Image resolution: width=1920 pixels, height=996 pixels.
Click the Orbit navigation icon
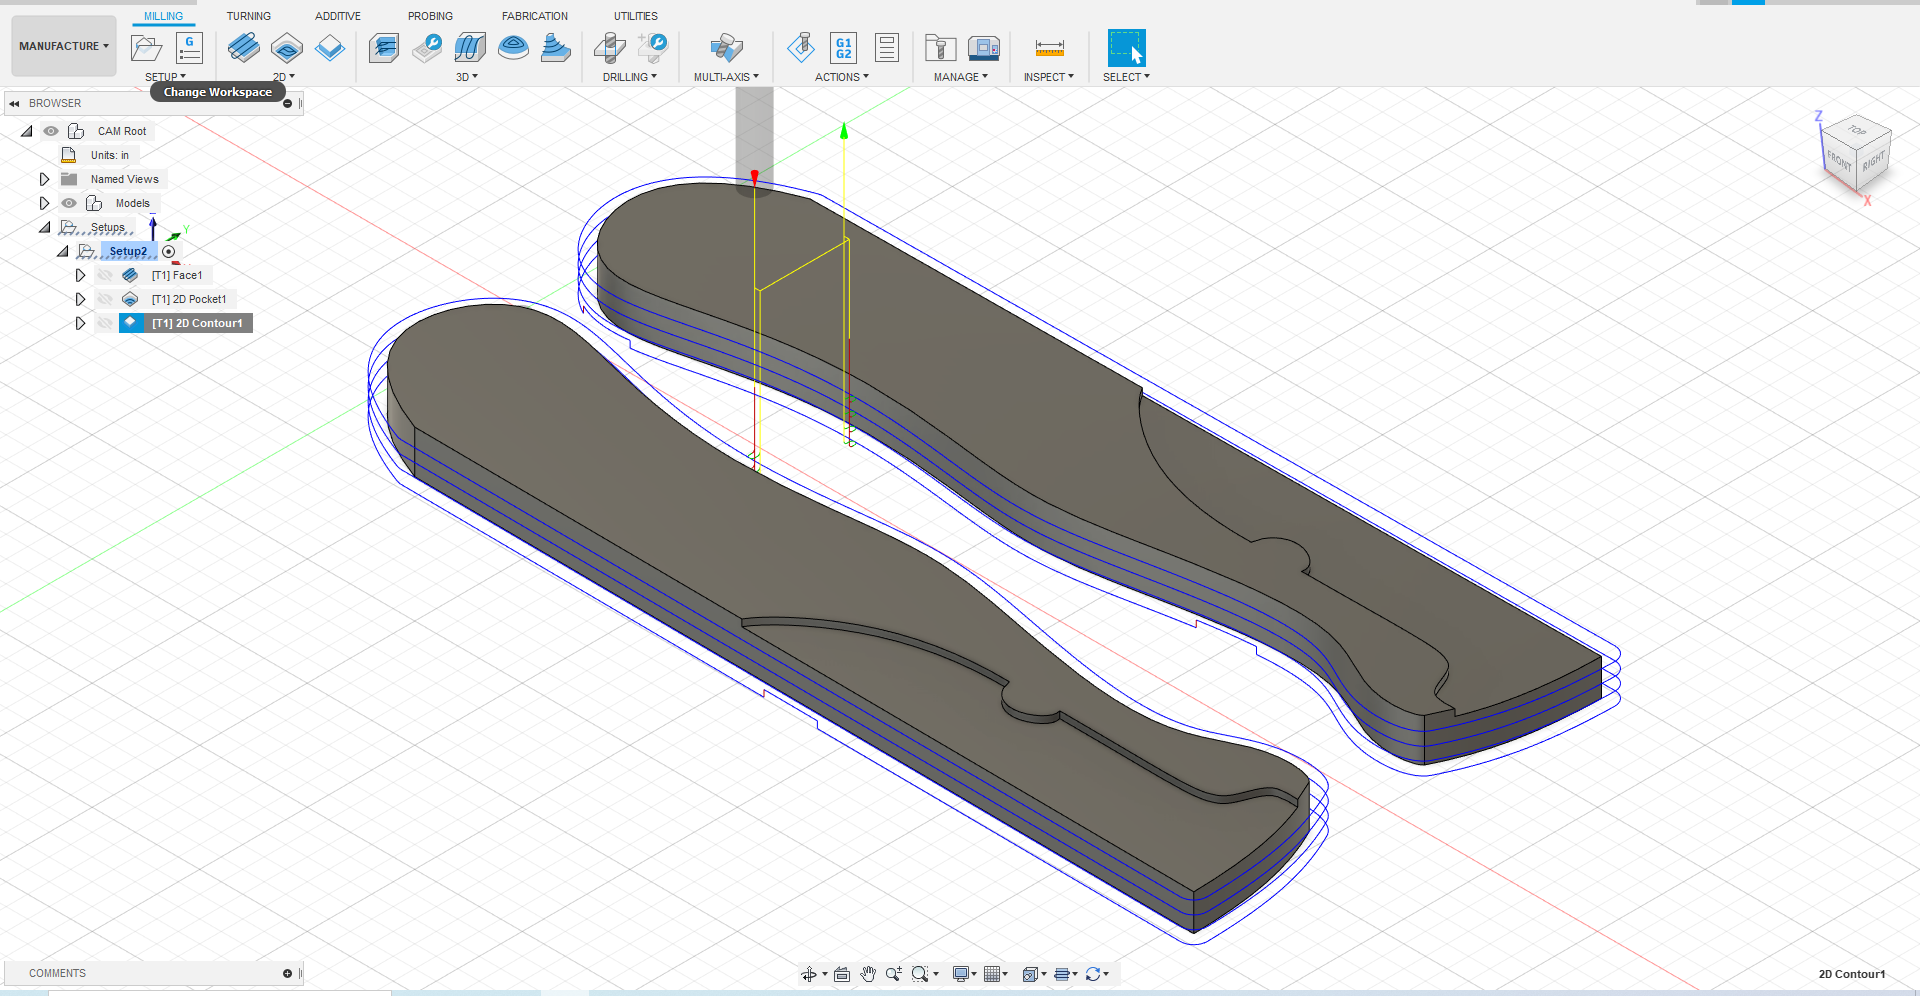809,974
